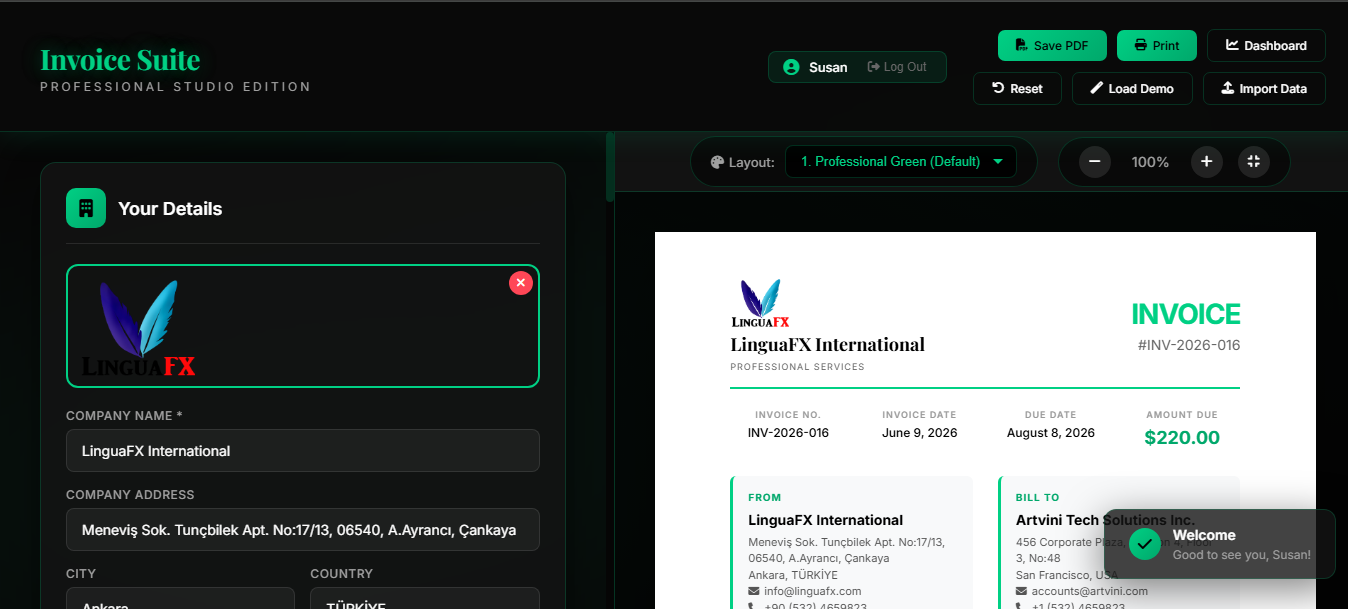Click the June 9, 2026 invoice date

point(919,433)
